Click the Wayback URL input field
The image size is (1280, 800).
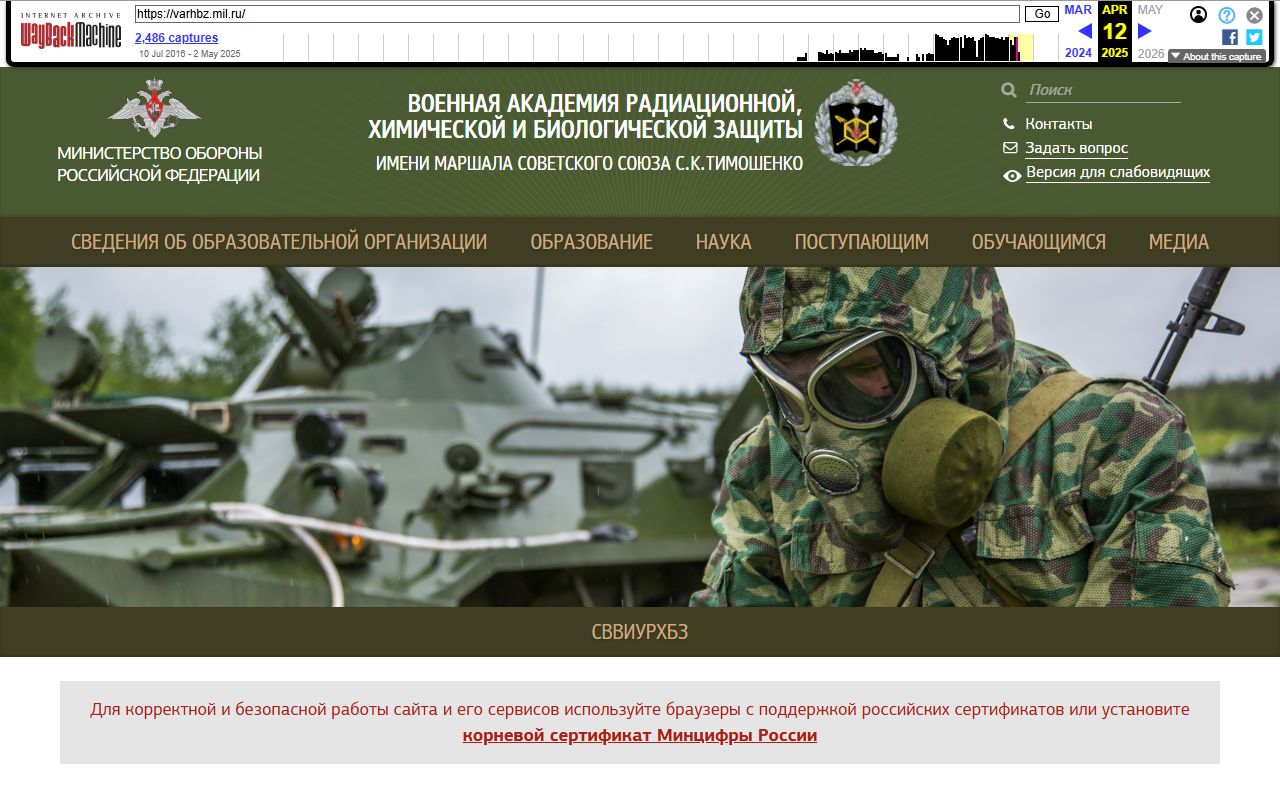577,14
